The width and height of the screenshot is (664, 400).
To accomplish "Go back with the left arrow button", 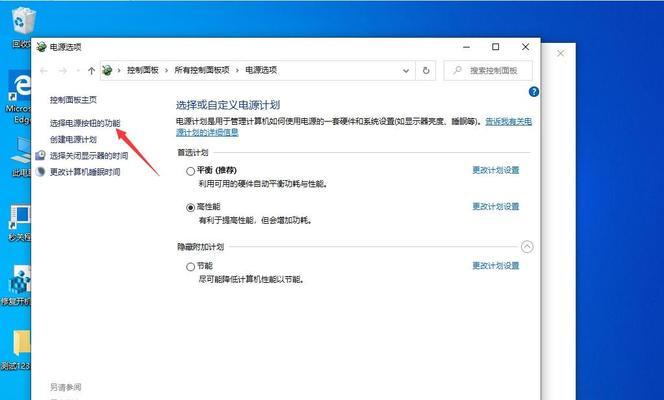I will (44, 71).
